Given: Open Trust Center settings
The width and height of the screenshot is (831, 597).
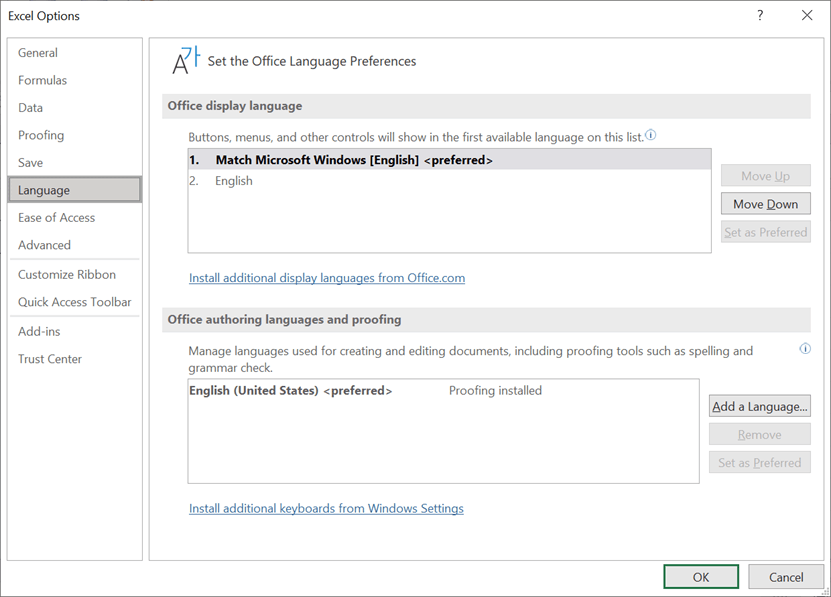Looking at the screenshot, I should [50, 359].
